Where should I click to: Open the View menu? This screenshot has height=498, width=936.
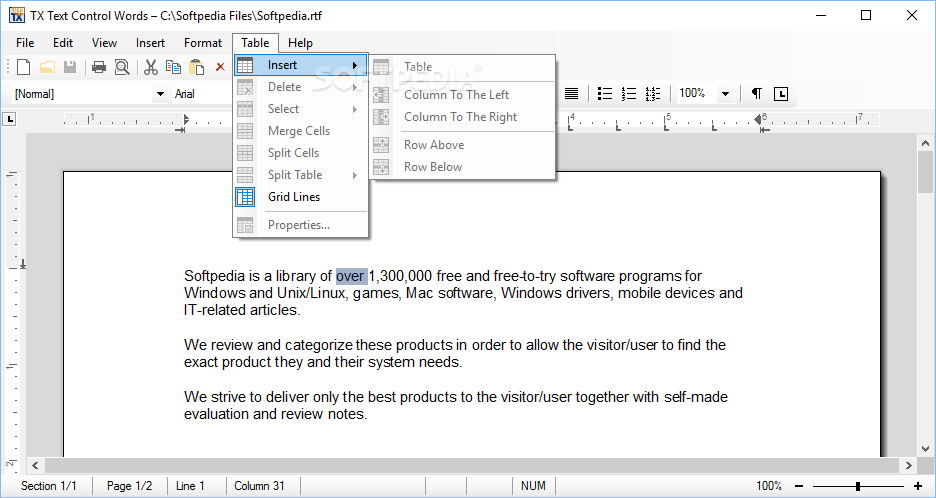[x=104, y=43]
